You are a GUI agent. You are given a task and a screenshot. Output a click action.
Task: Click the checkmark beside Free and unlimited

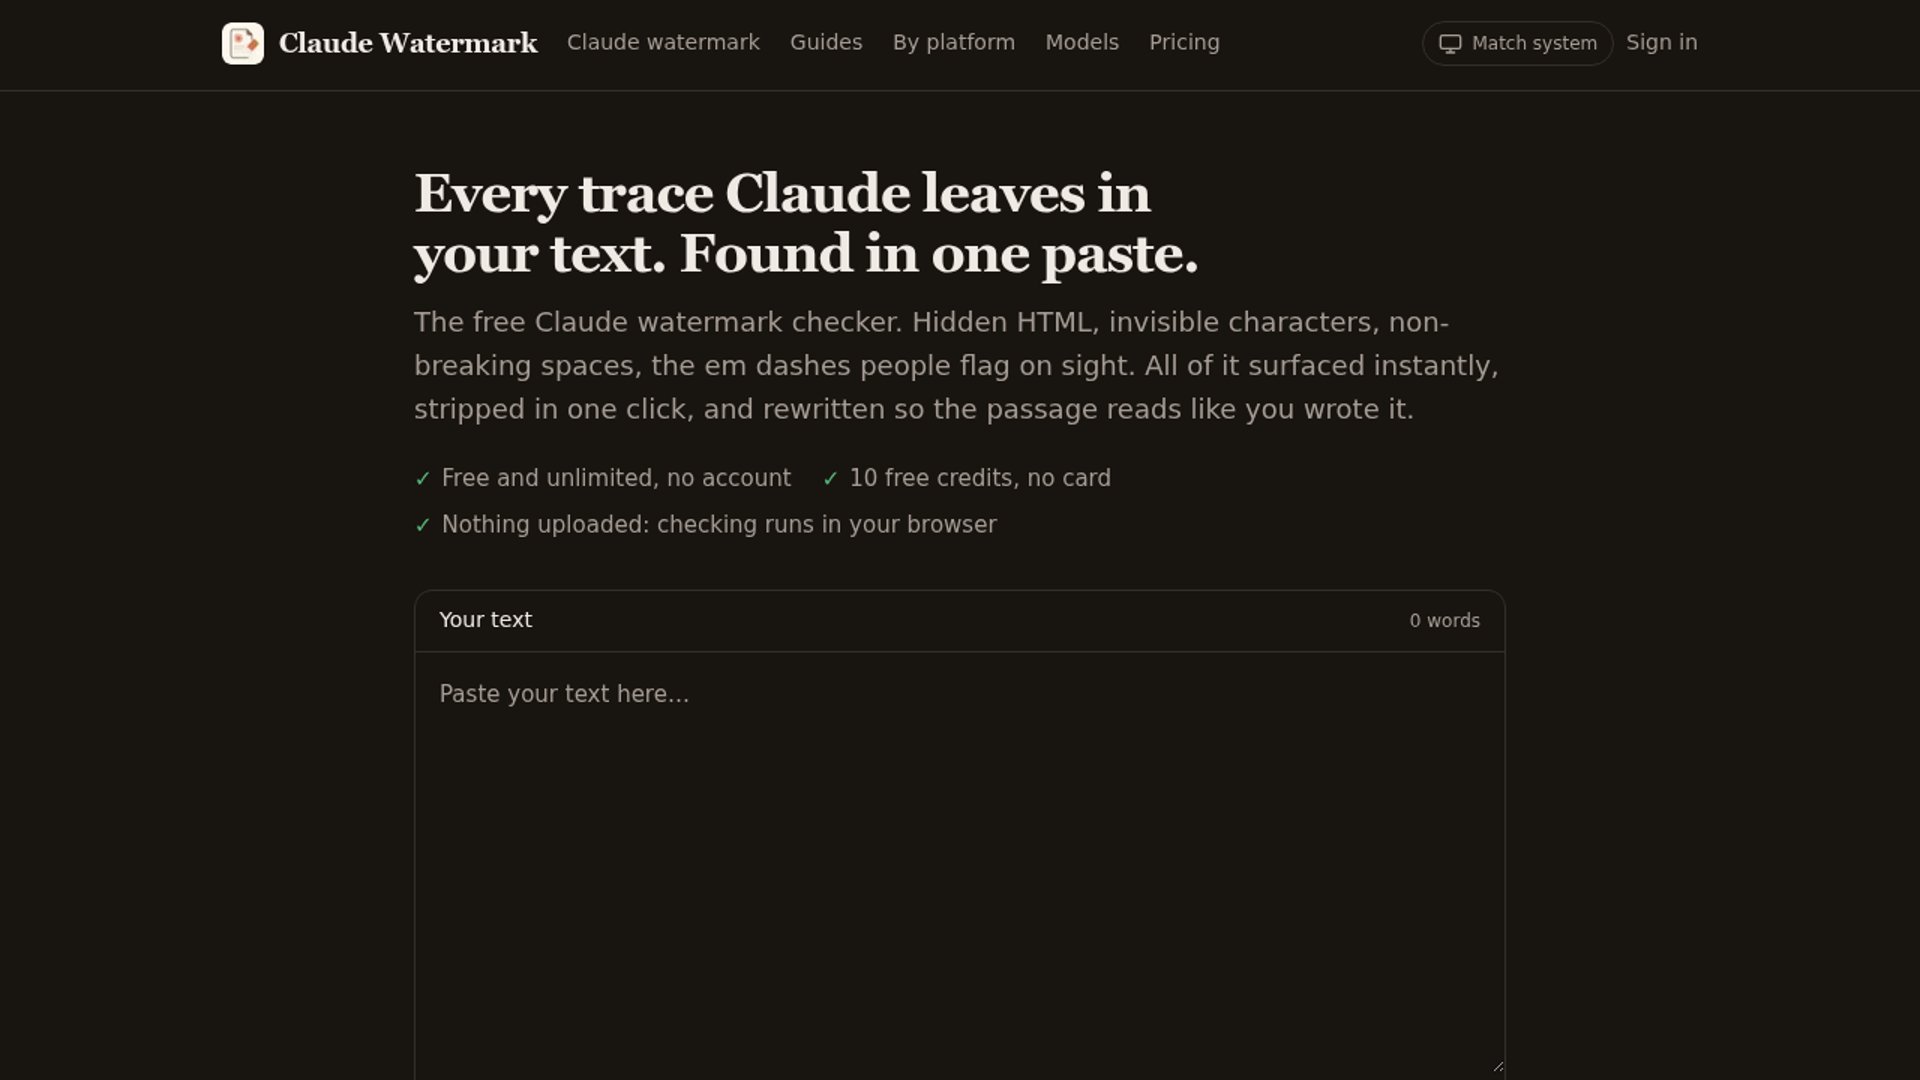(x=423, y=479)
